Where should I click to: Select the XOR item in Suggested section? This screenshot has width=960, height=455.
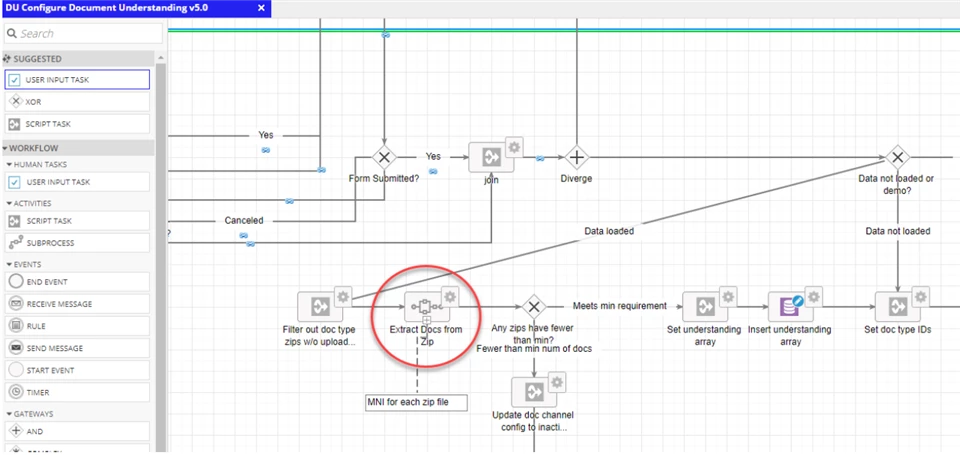[x=77, y=102]
